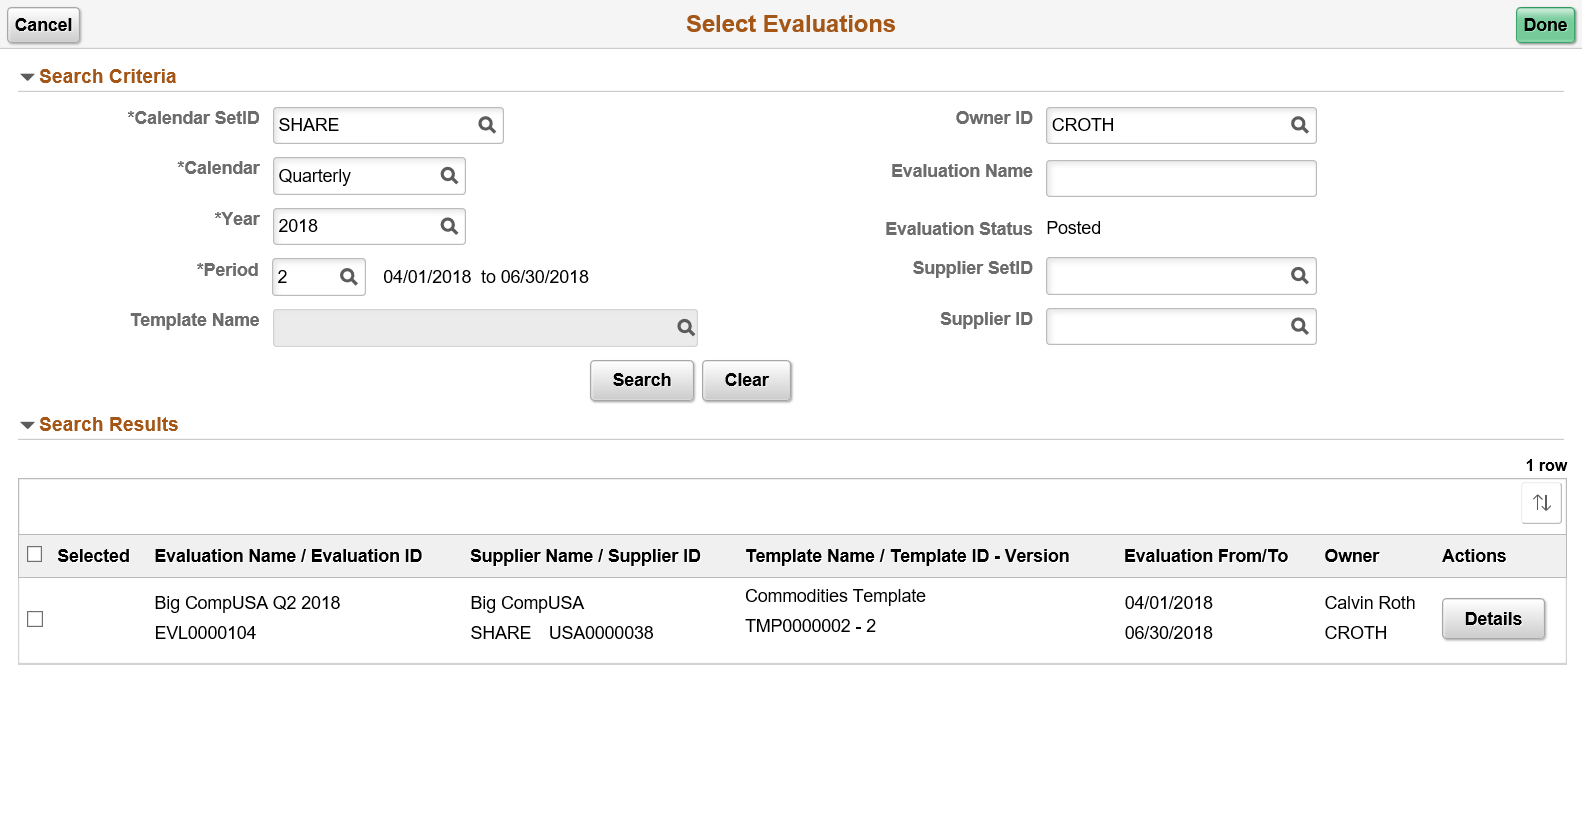Check the Select All header checkbox
This screenshot has height=836, width=1582.
[x=35, y=554]
